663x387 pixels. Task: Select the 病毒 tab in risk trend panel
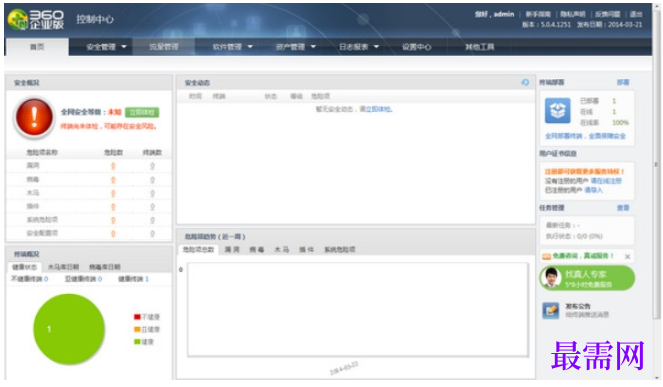tap(256, 250)
